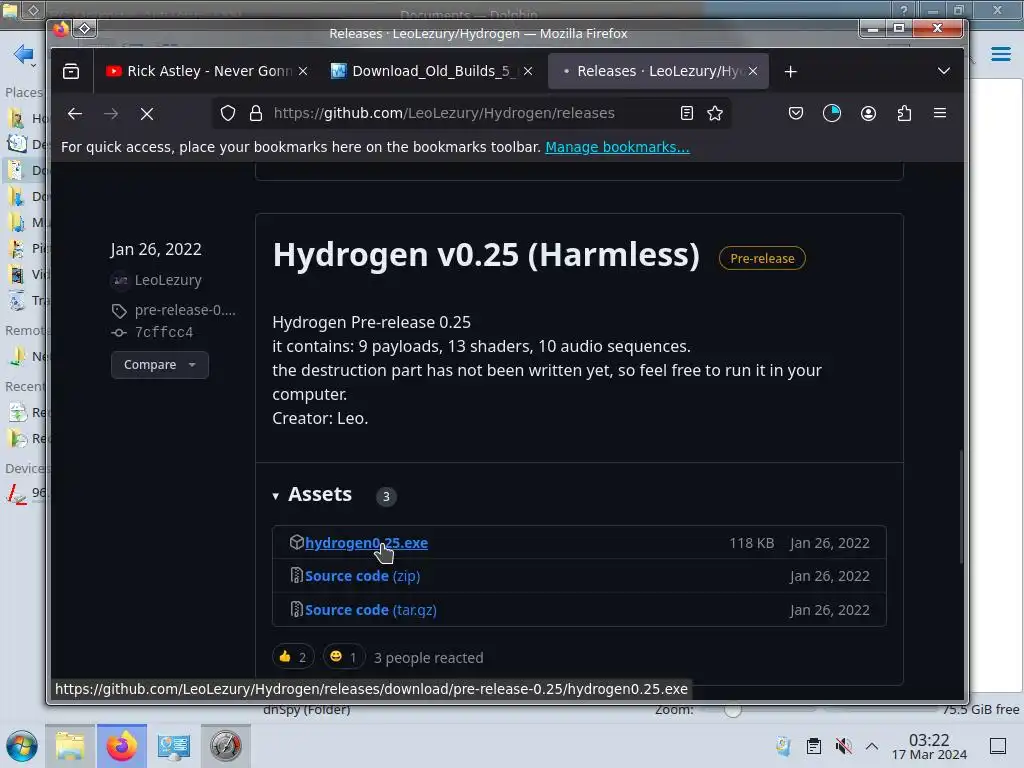1024x768 pixels.
Task: Click show desktop button in tray
Action: pyautogui.click(x=998, y=746)
